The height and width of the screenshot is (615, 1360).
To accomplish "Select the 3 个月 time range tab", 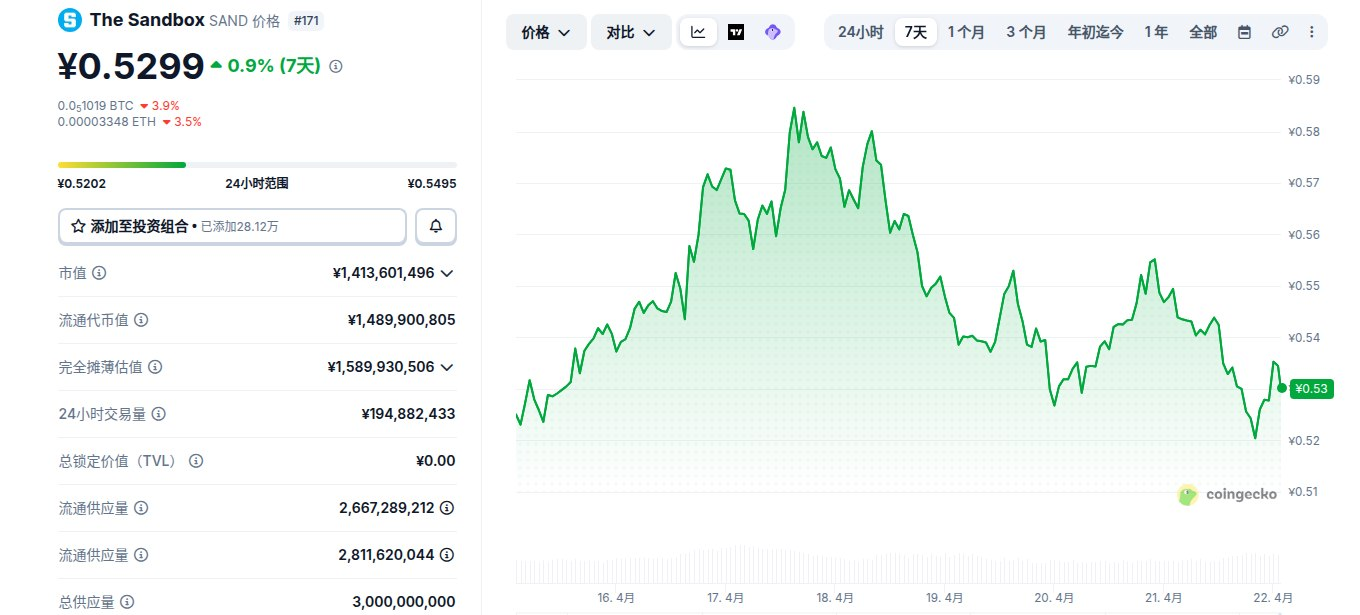I will pos(1026,32).
